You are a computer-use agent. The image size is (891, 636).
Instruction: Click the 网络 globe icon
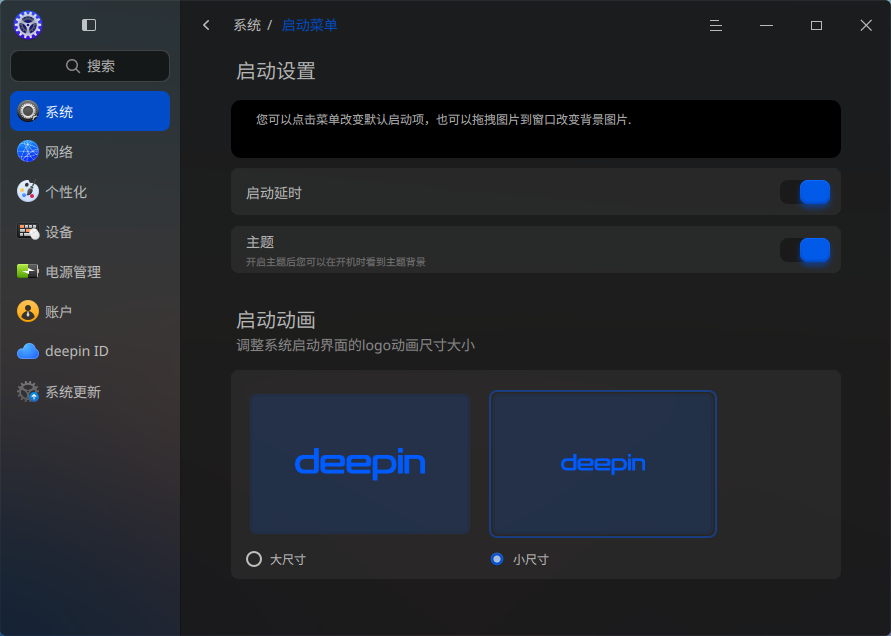pos(28,151)
